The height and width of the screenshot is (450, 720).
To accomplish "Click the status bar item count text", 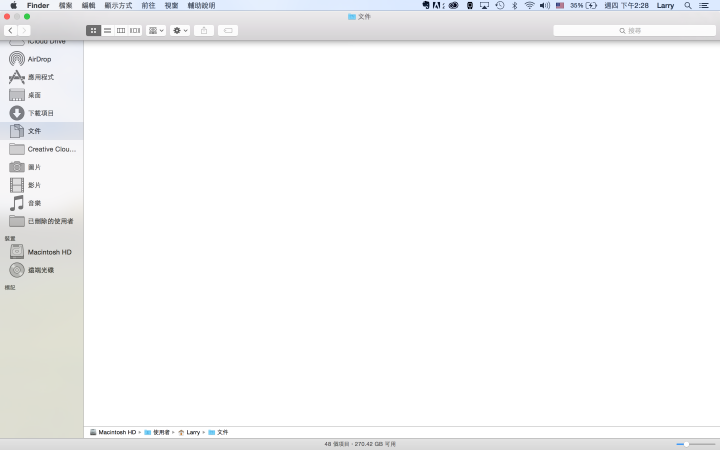I will click(360, 444).
